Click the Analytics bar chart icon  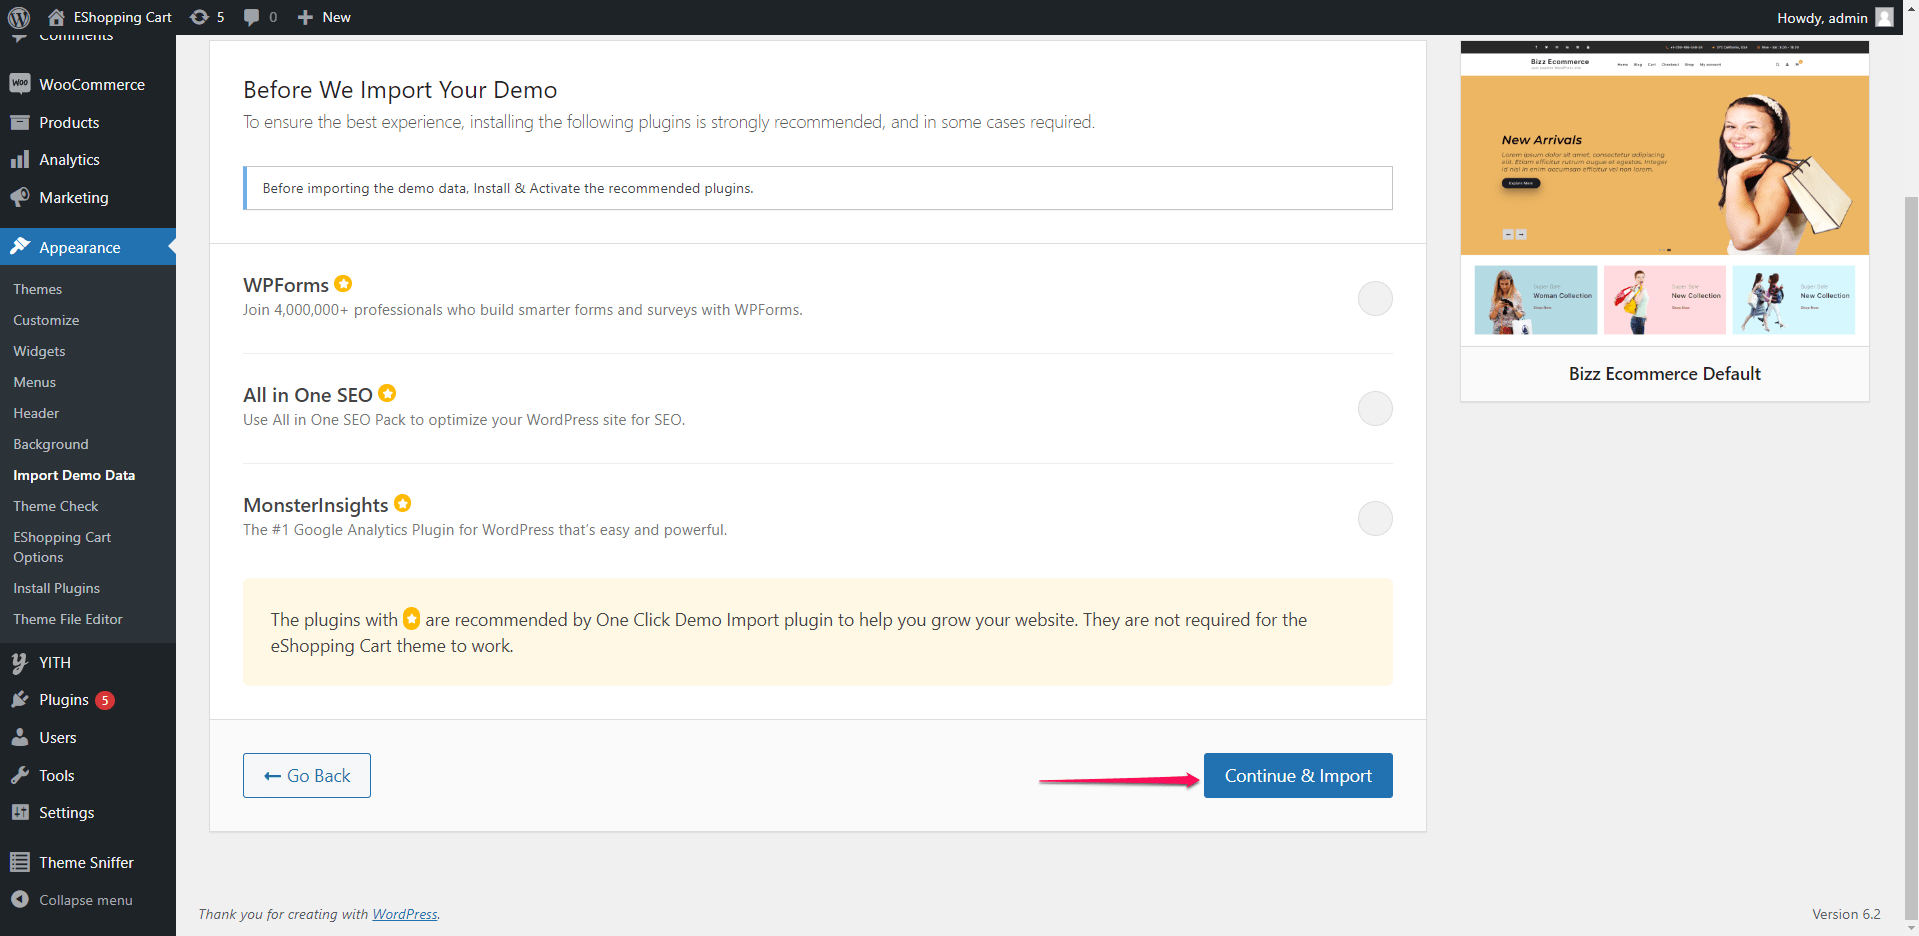20,159
